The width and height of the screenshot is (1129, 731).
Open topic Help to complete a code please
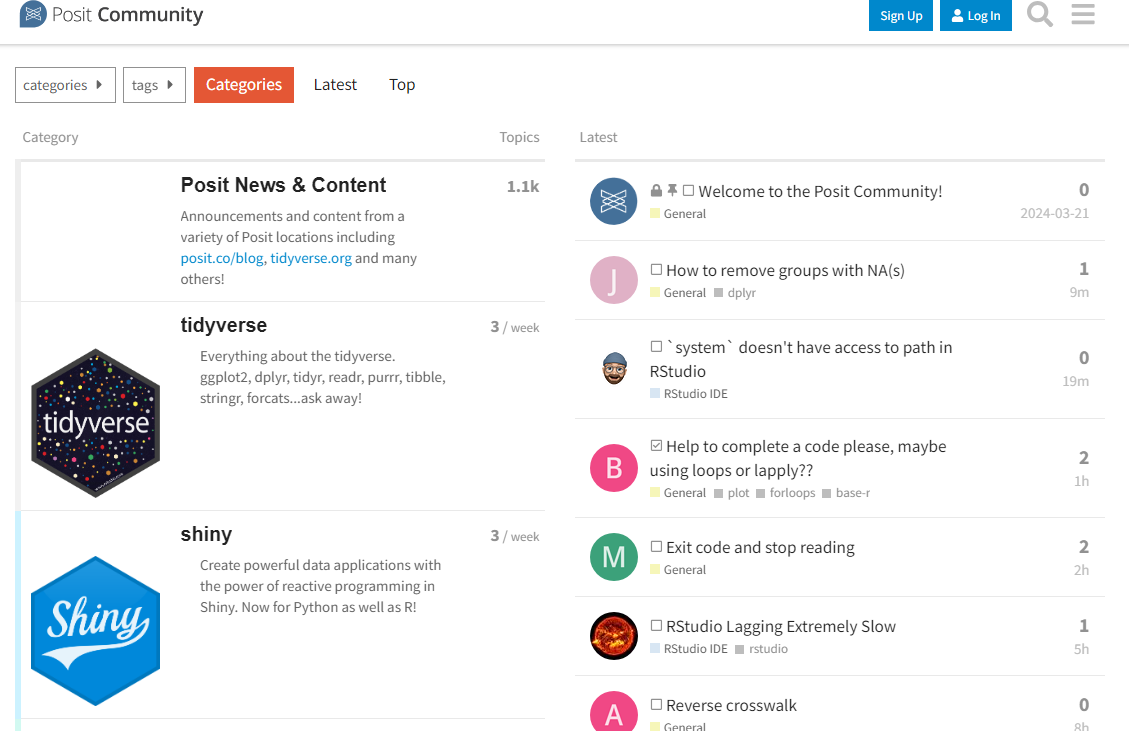coord(798,458)
